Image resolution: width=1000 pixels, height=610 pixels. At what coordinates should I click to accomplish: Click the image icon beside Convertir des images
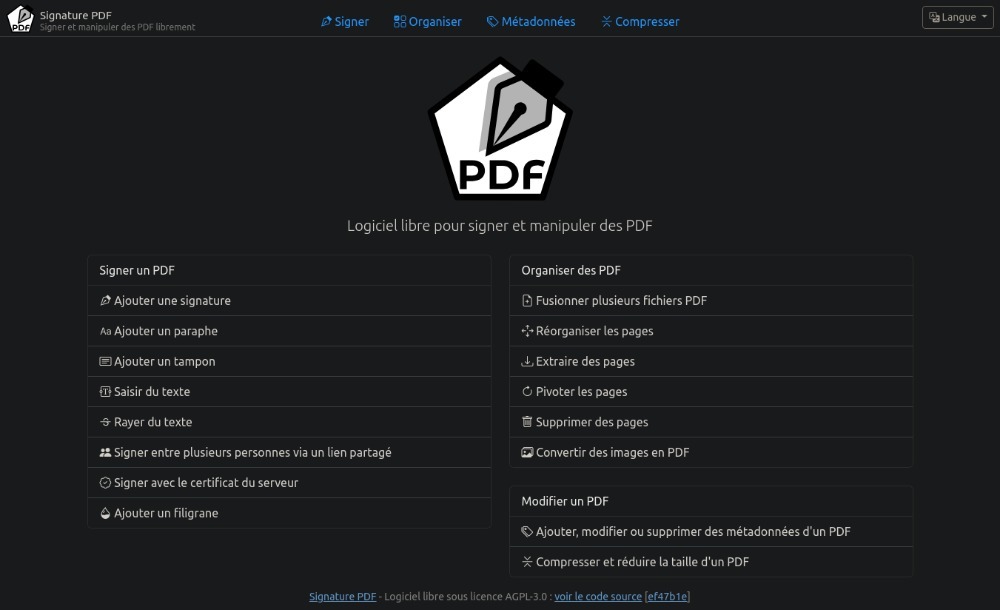coord(527,453)
